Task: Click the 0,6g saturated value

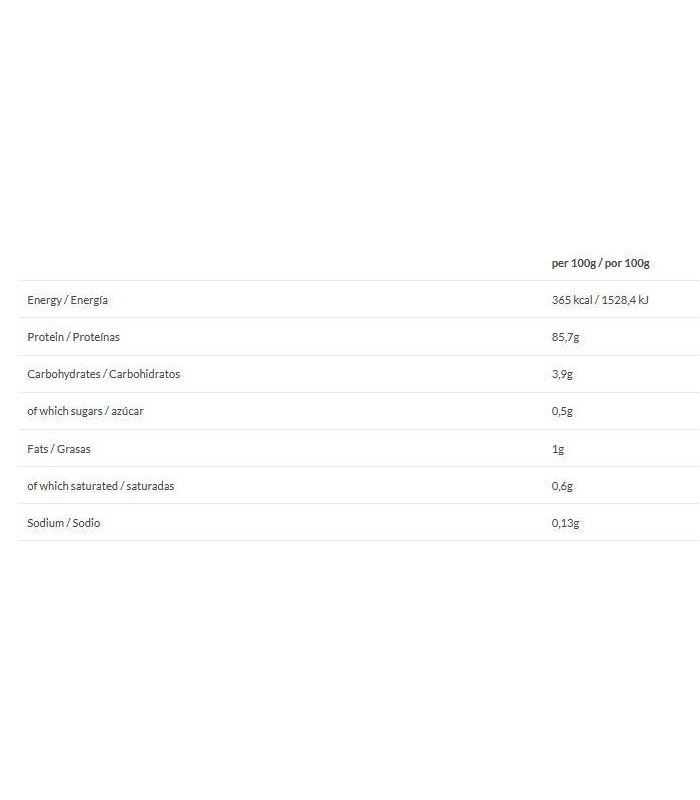Action: coord(562,486)
